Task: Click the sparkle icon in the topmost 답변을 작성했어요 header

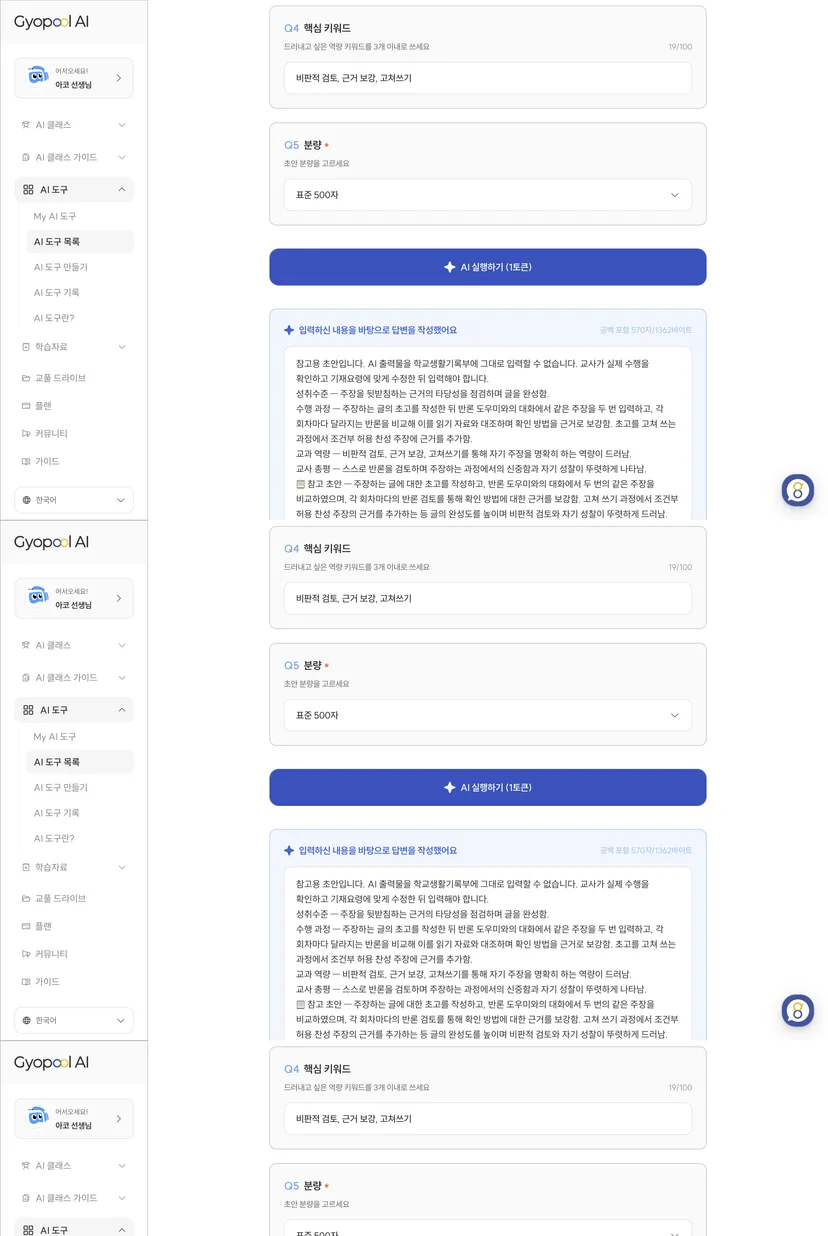Action: (289, 330)
